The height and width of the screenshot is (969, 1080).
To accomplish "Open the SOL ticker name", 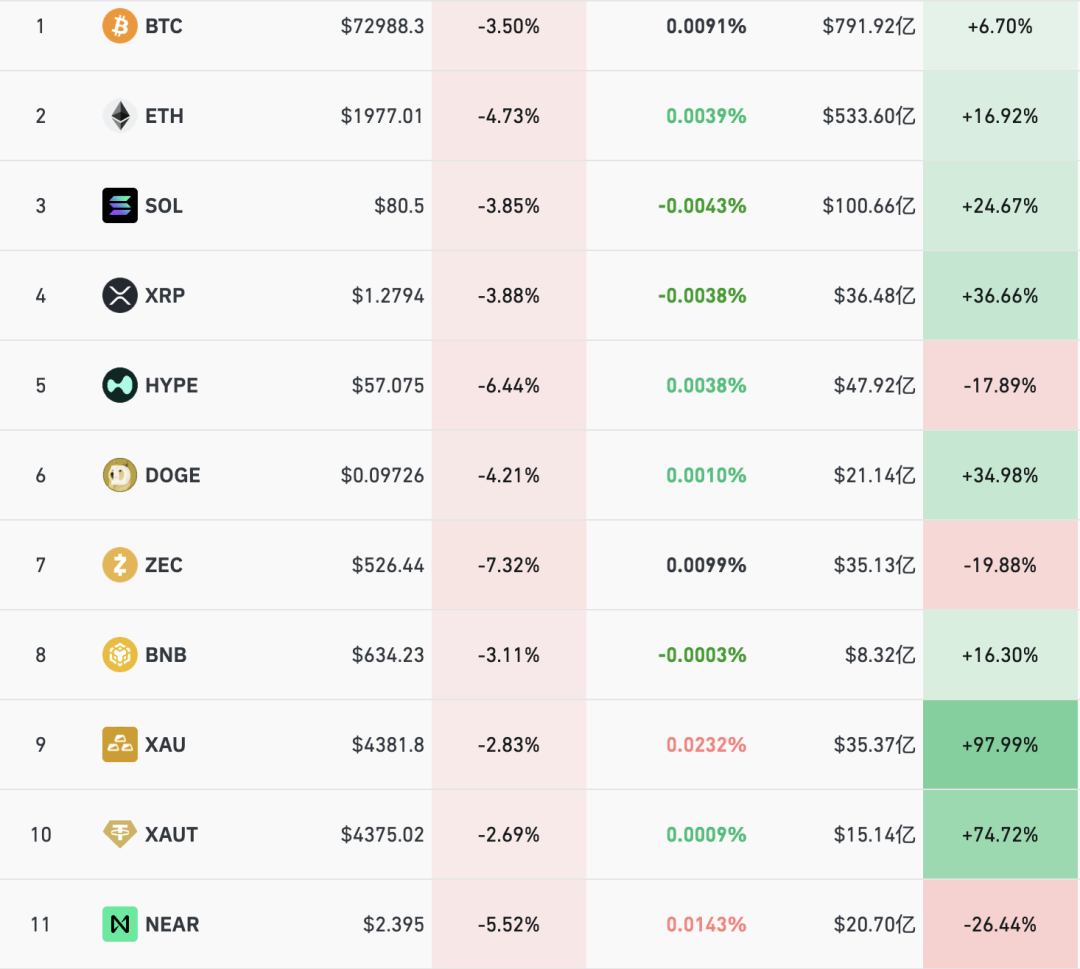I will pos(164,205).
